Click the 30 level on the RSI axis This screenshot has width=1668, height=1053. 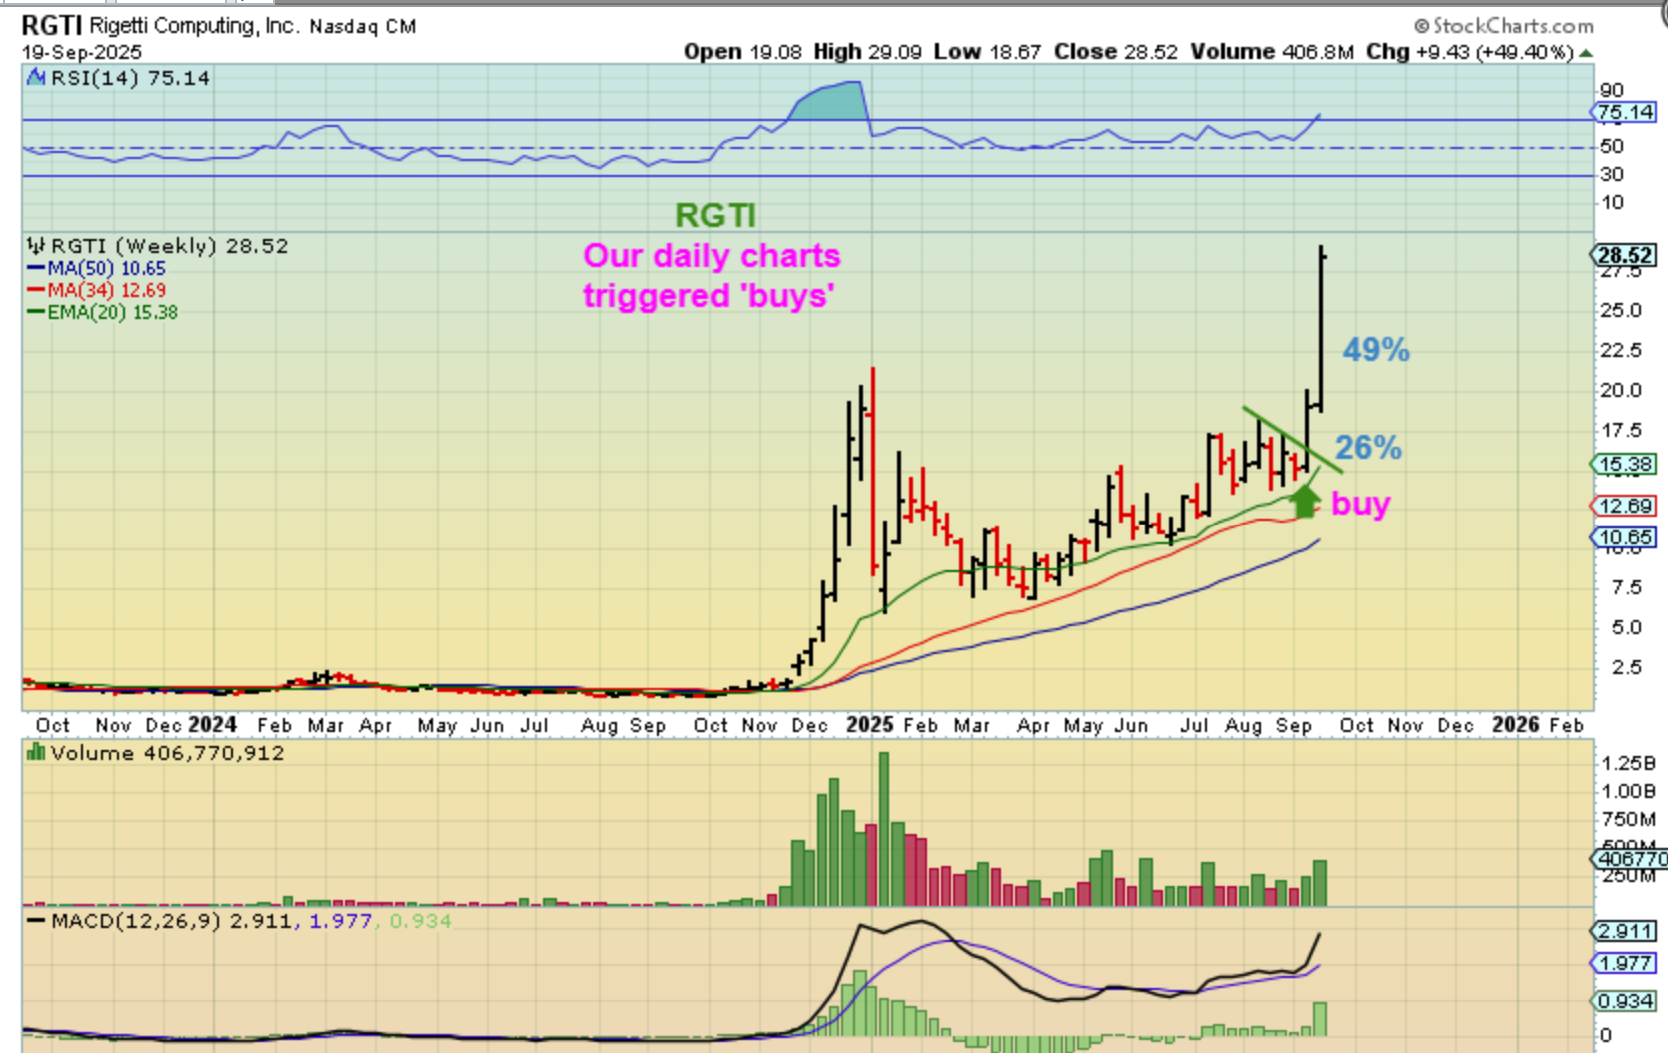tap(1612, 174)
